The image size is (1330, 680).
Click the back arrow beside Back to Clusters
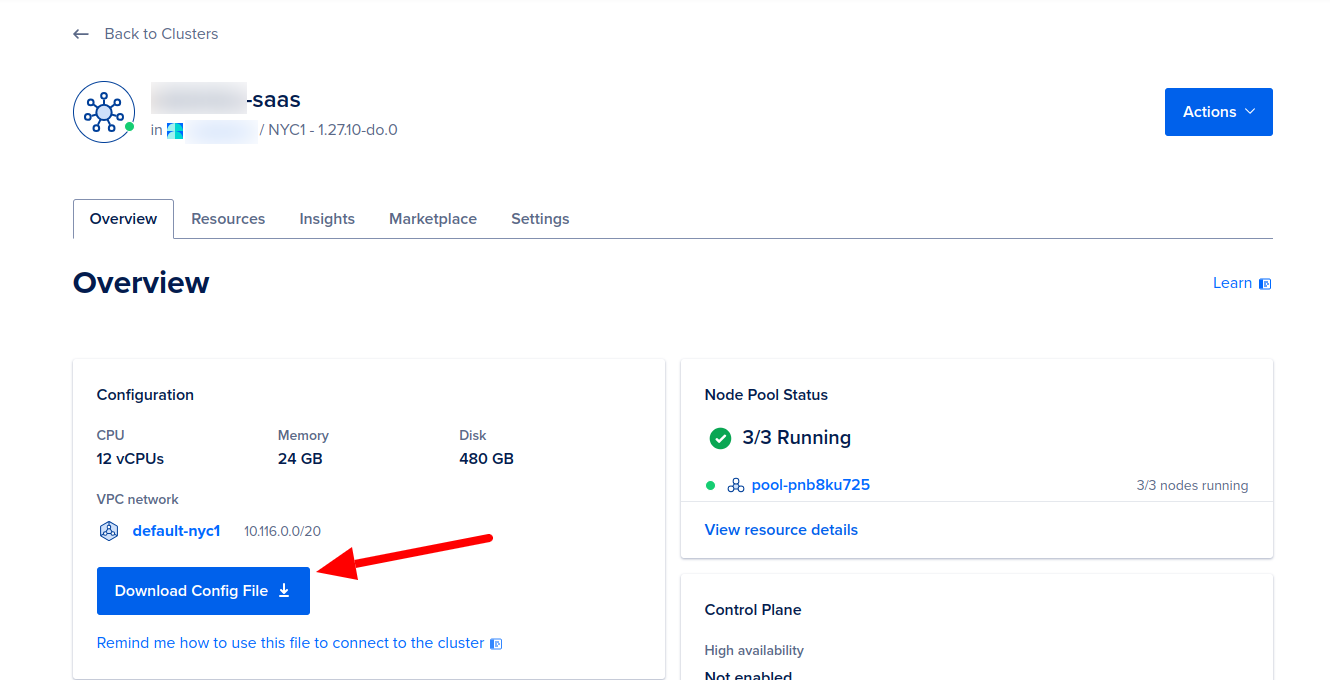coord(80,33)
